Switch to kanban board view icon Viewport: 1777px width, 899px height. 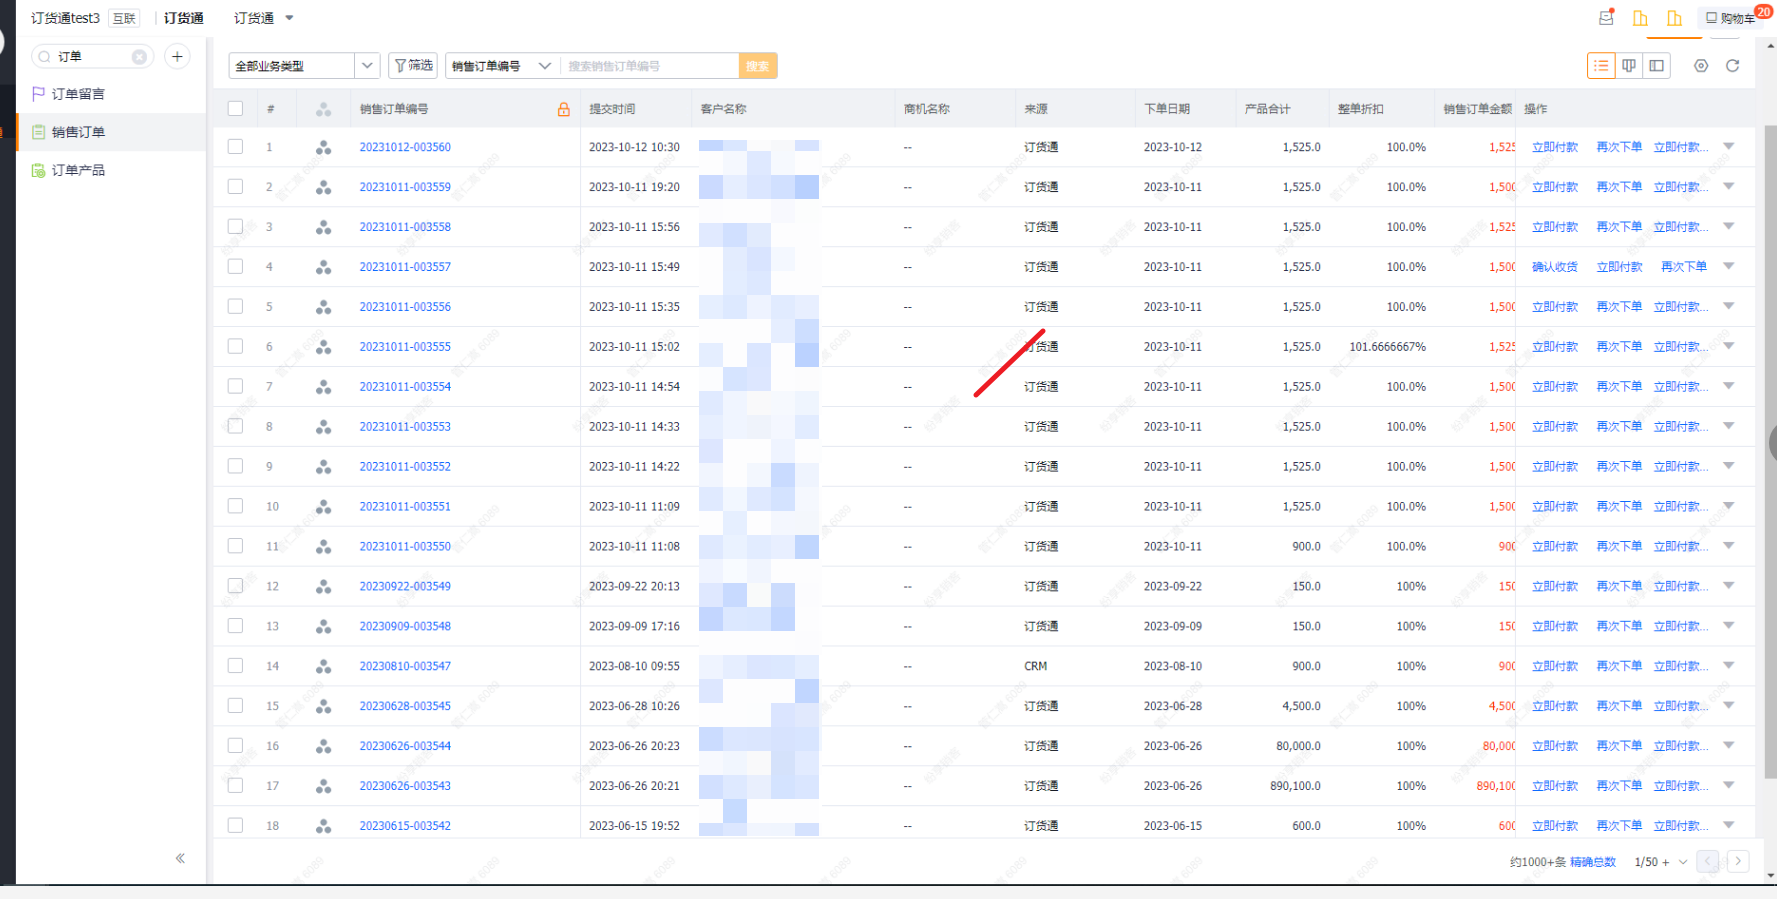(x=1629, y=66)
